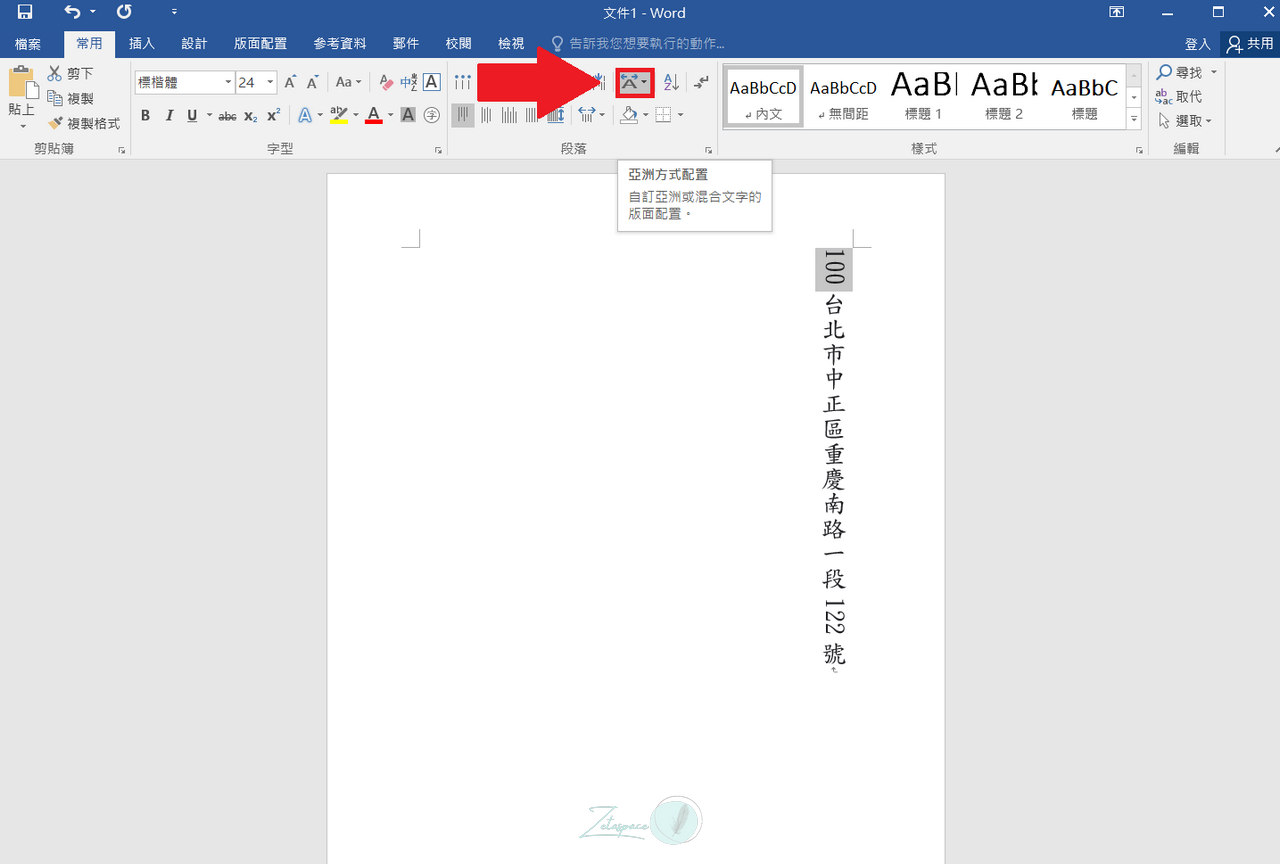1280x864 pixels.
Task: Apply paragraph shading with the paint bucket
Action: coord(629,115)
